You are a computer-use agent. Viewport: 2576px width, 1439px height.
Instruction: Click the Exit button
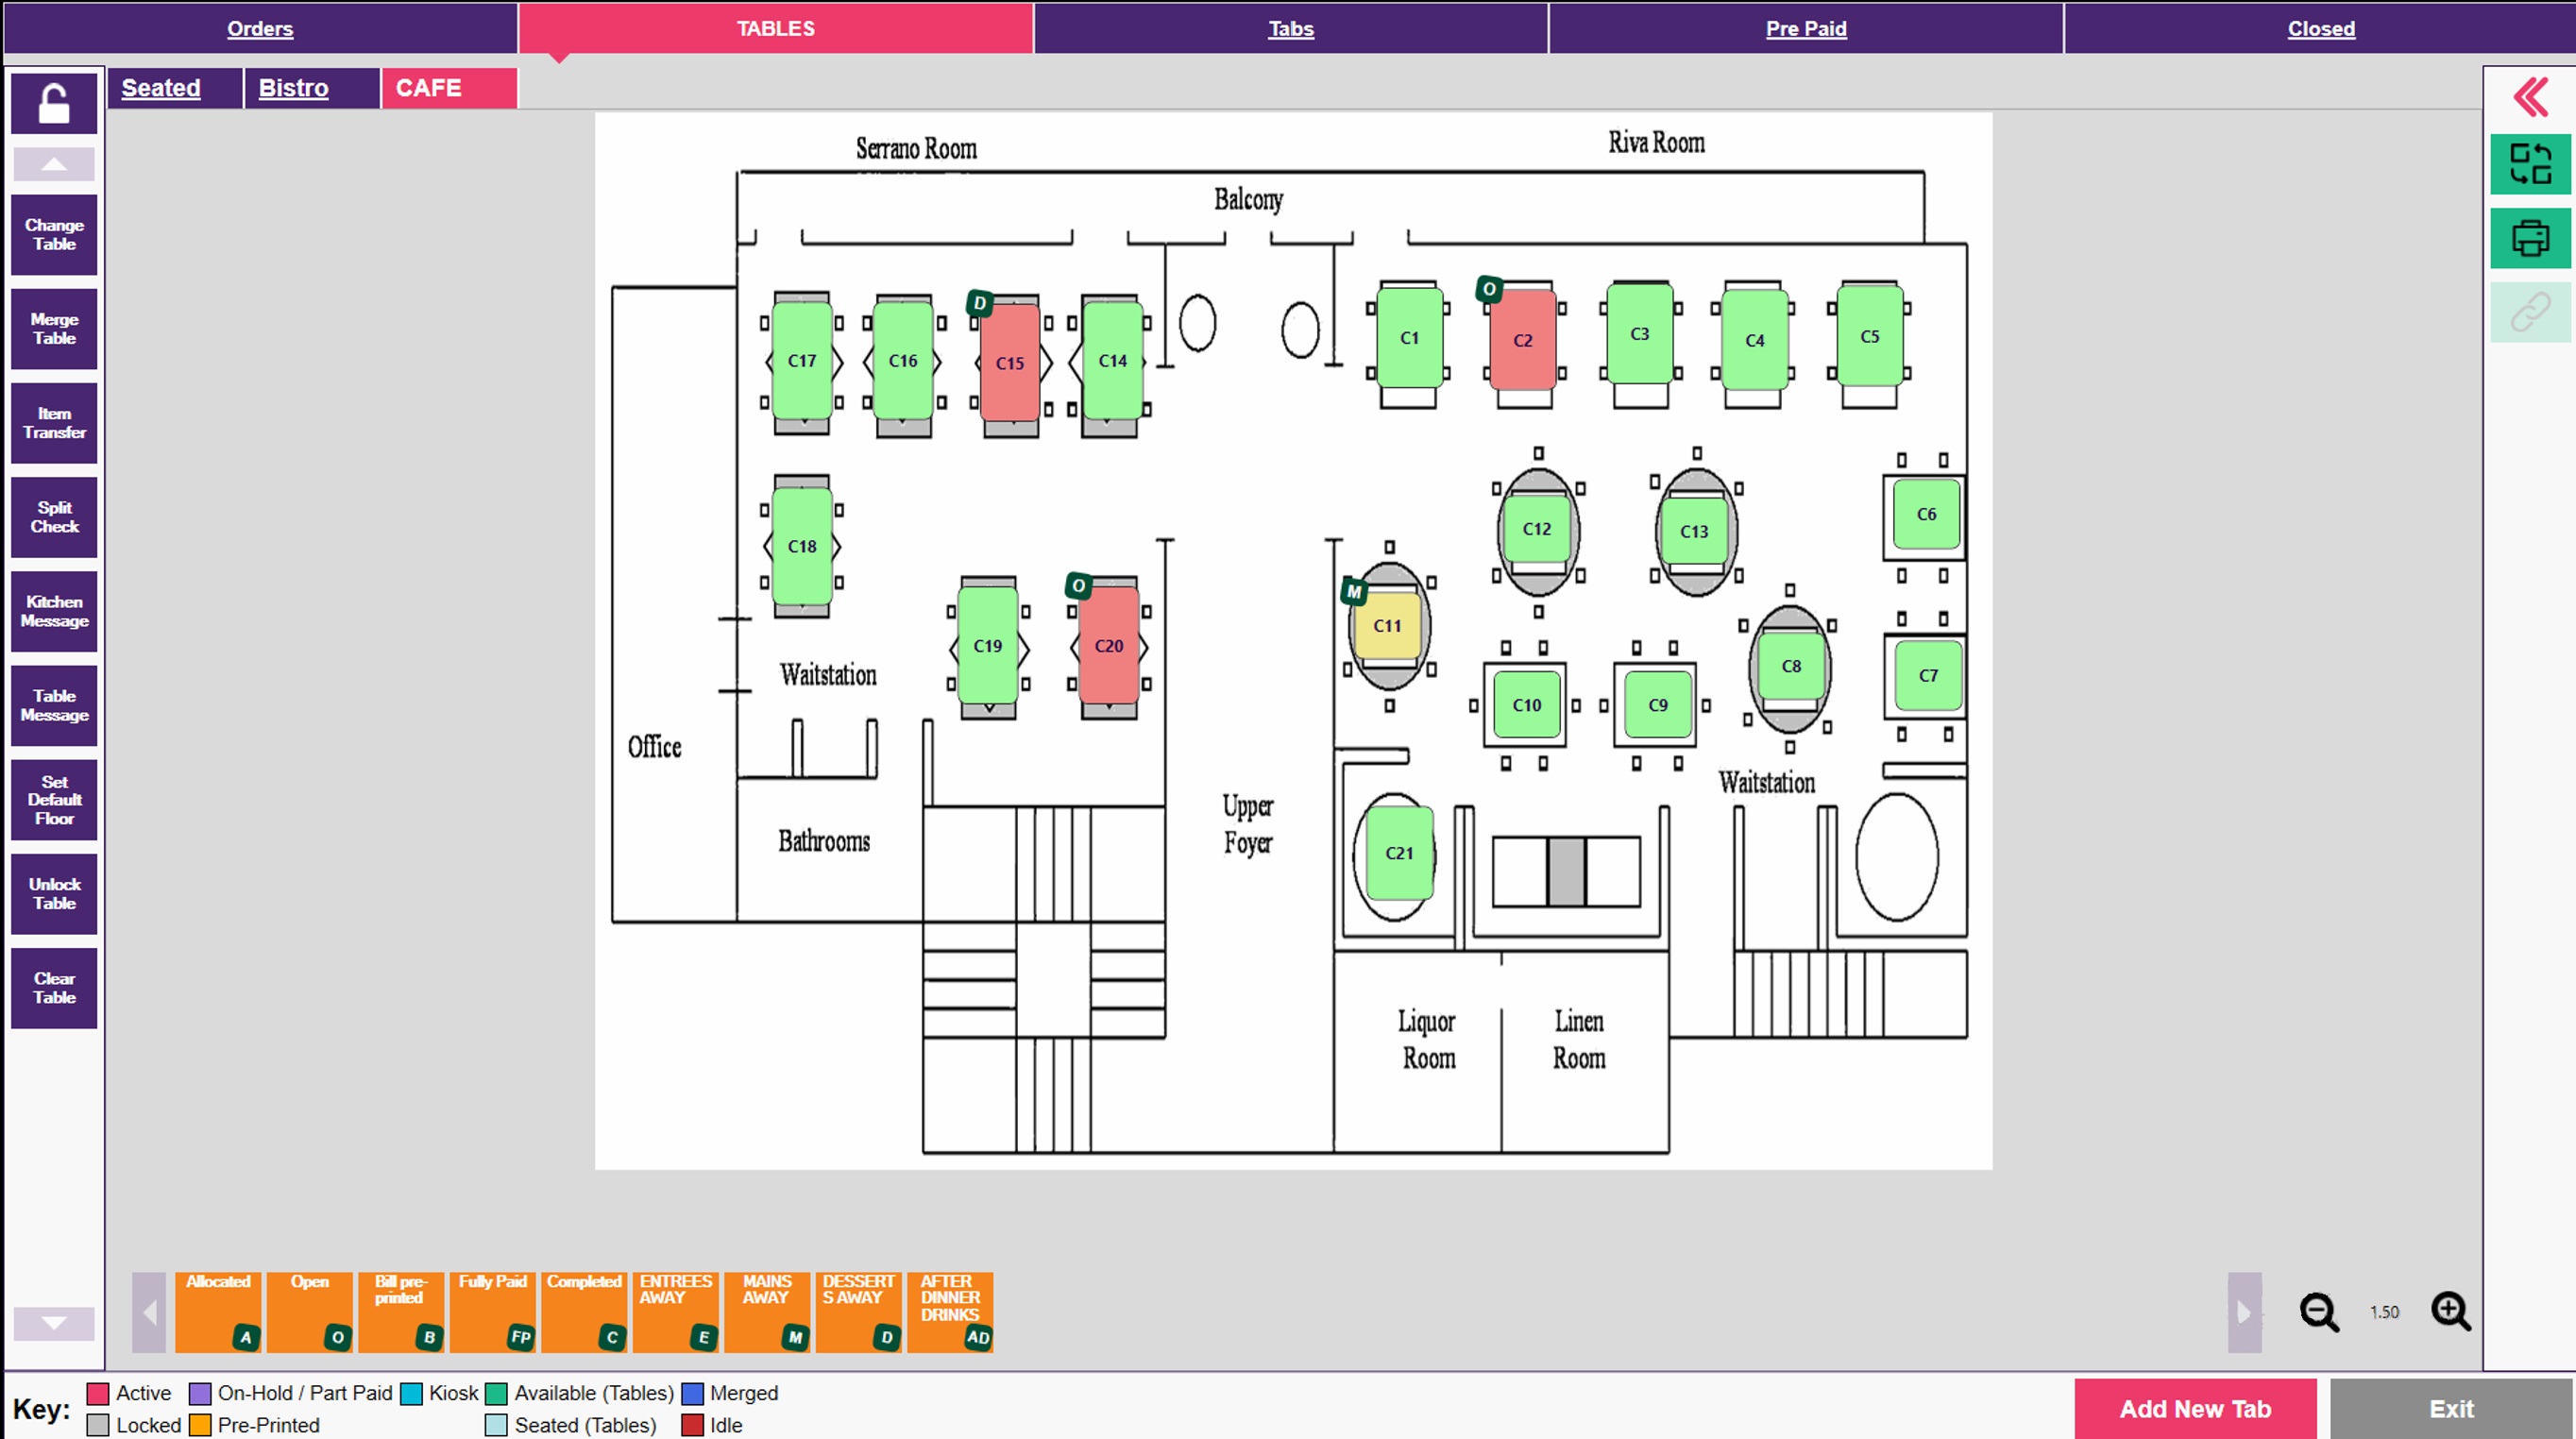pos(2451,1408)
